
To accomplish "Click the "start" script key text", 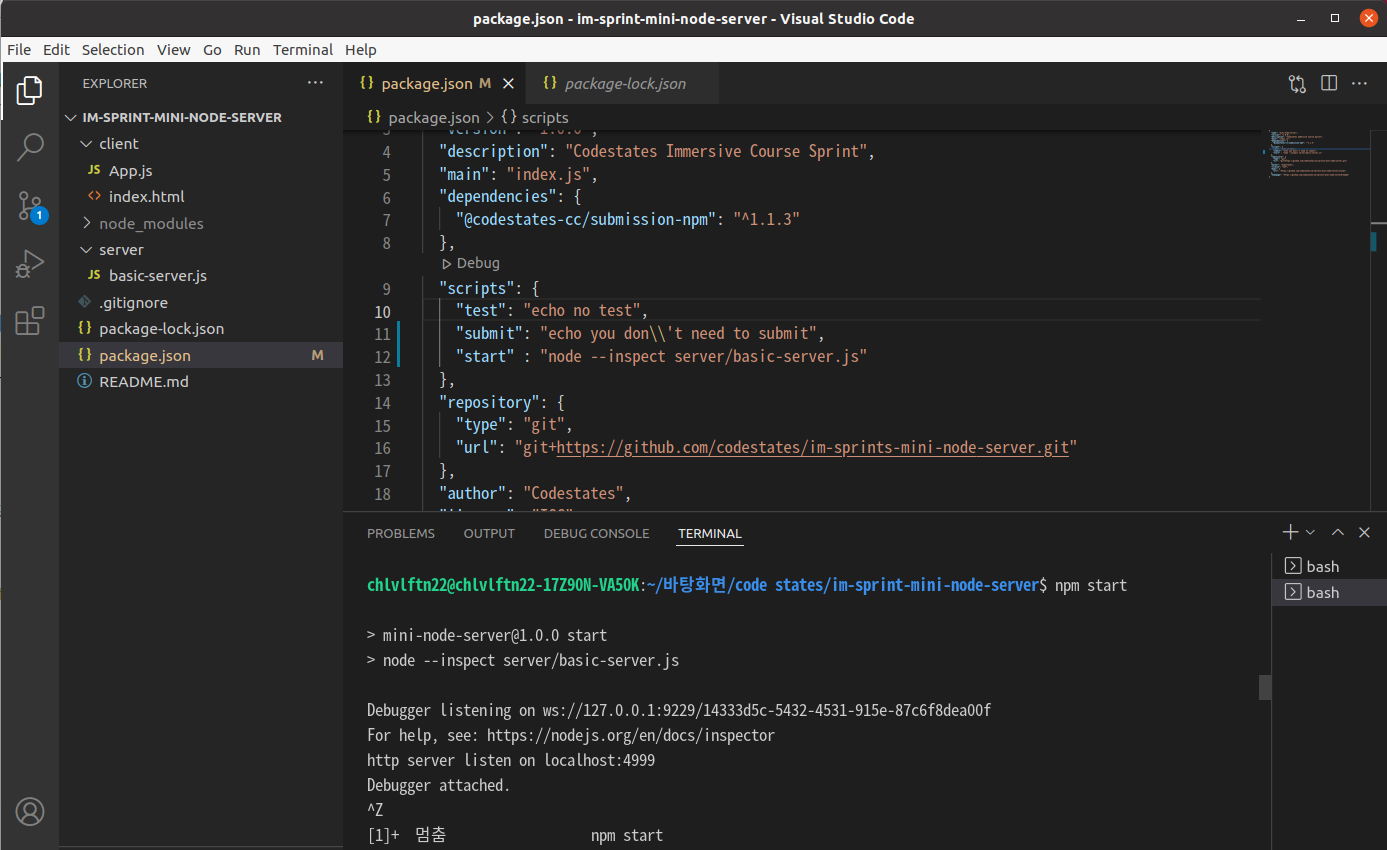I will pyautogui.click(x=485, y=356).
